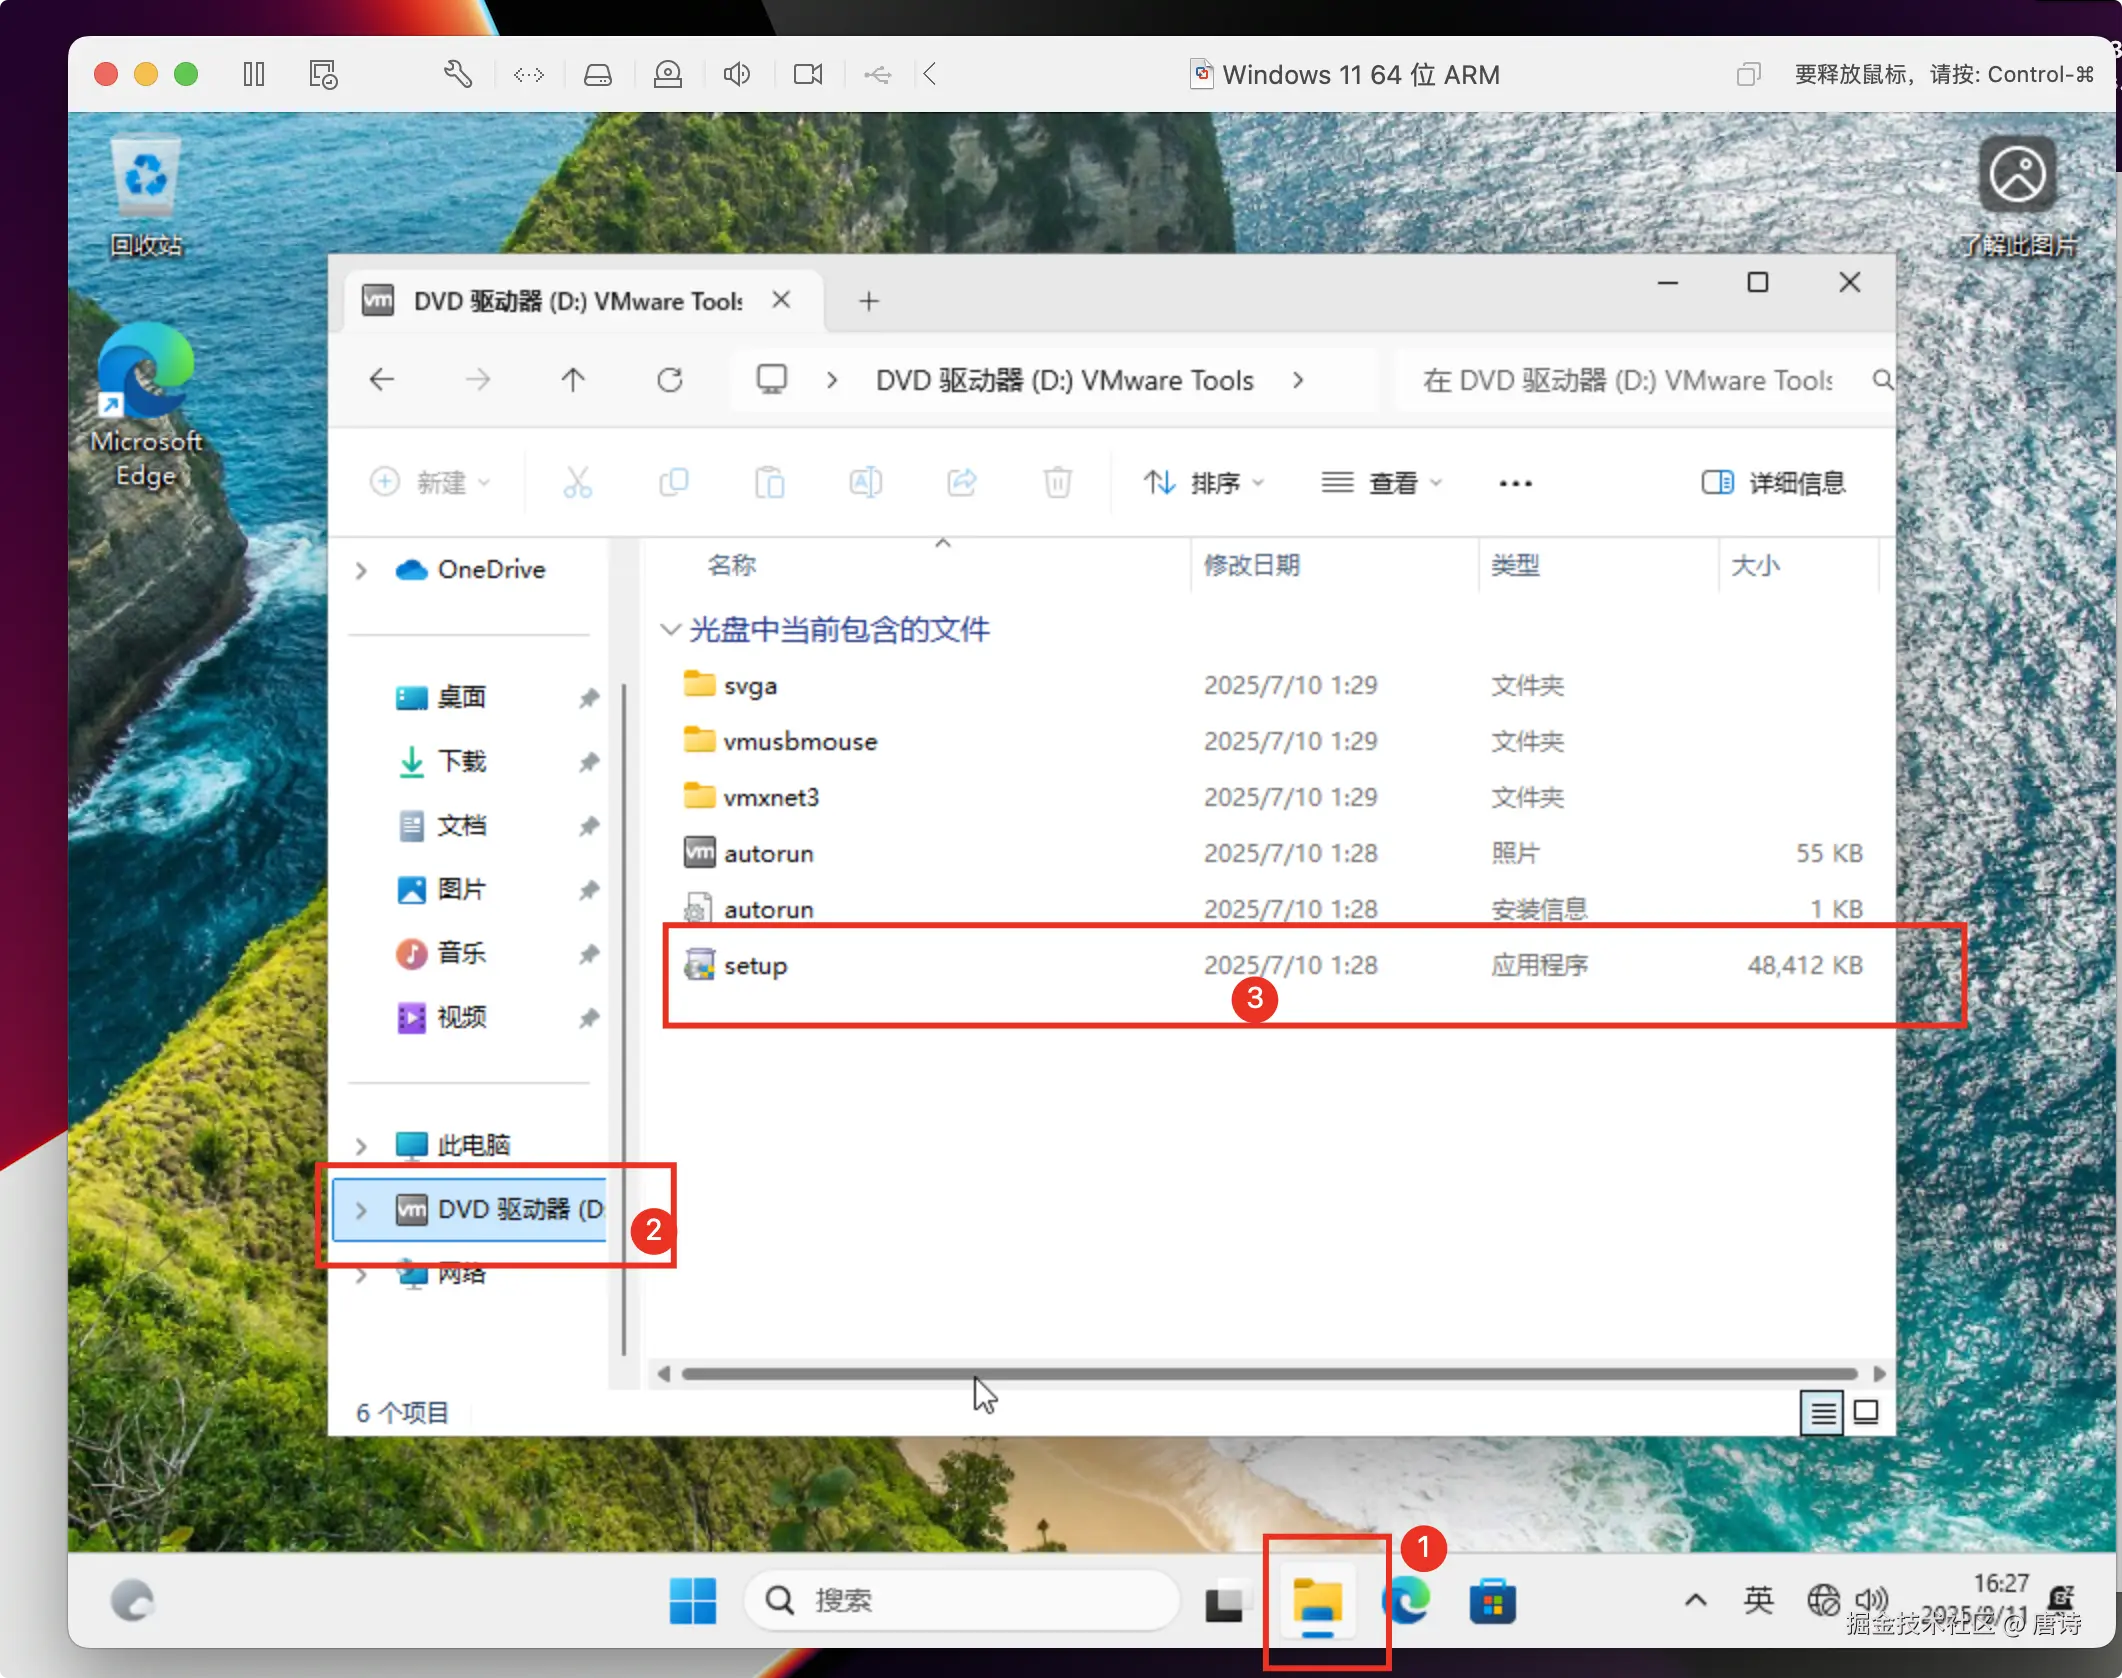Viewport: 2122px width, 1678px height.
Task: Add a new Explorer tab
Action: pyautogui.click(x=869, y=301)
